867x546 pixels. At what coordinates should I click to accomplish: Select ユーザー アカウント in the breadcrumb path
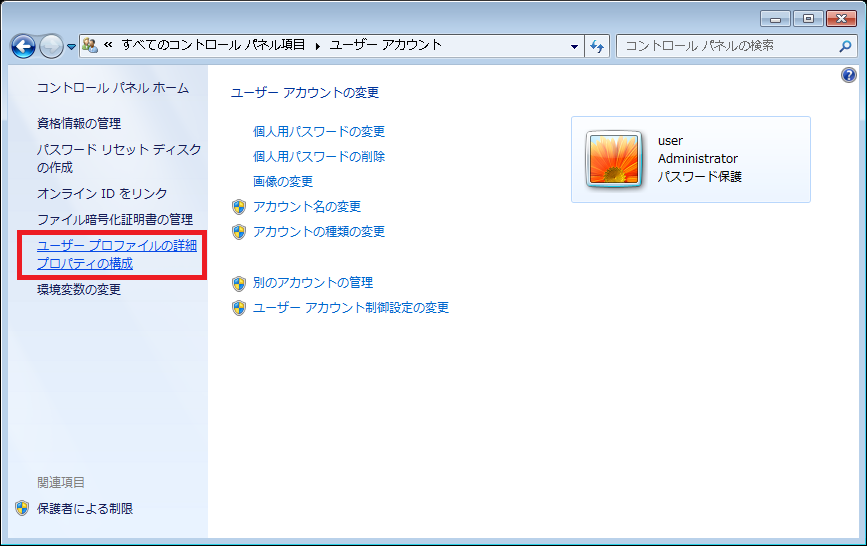coord(385,46)
